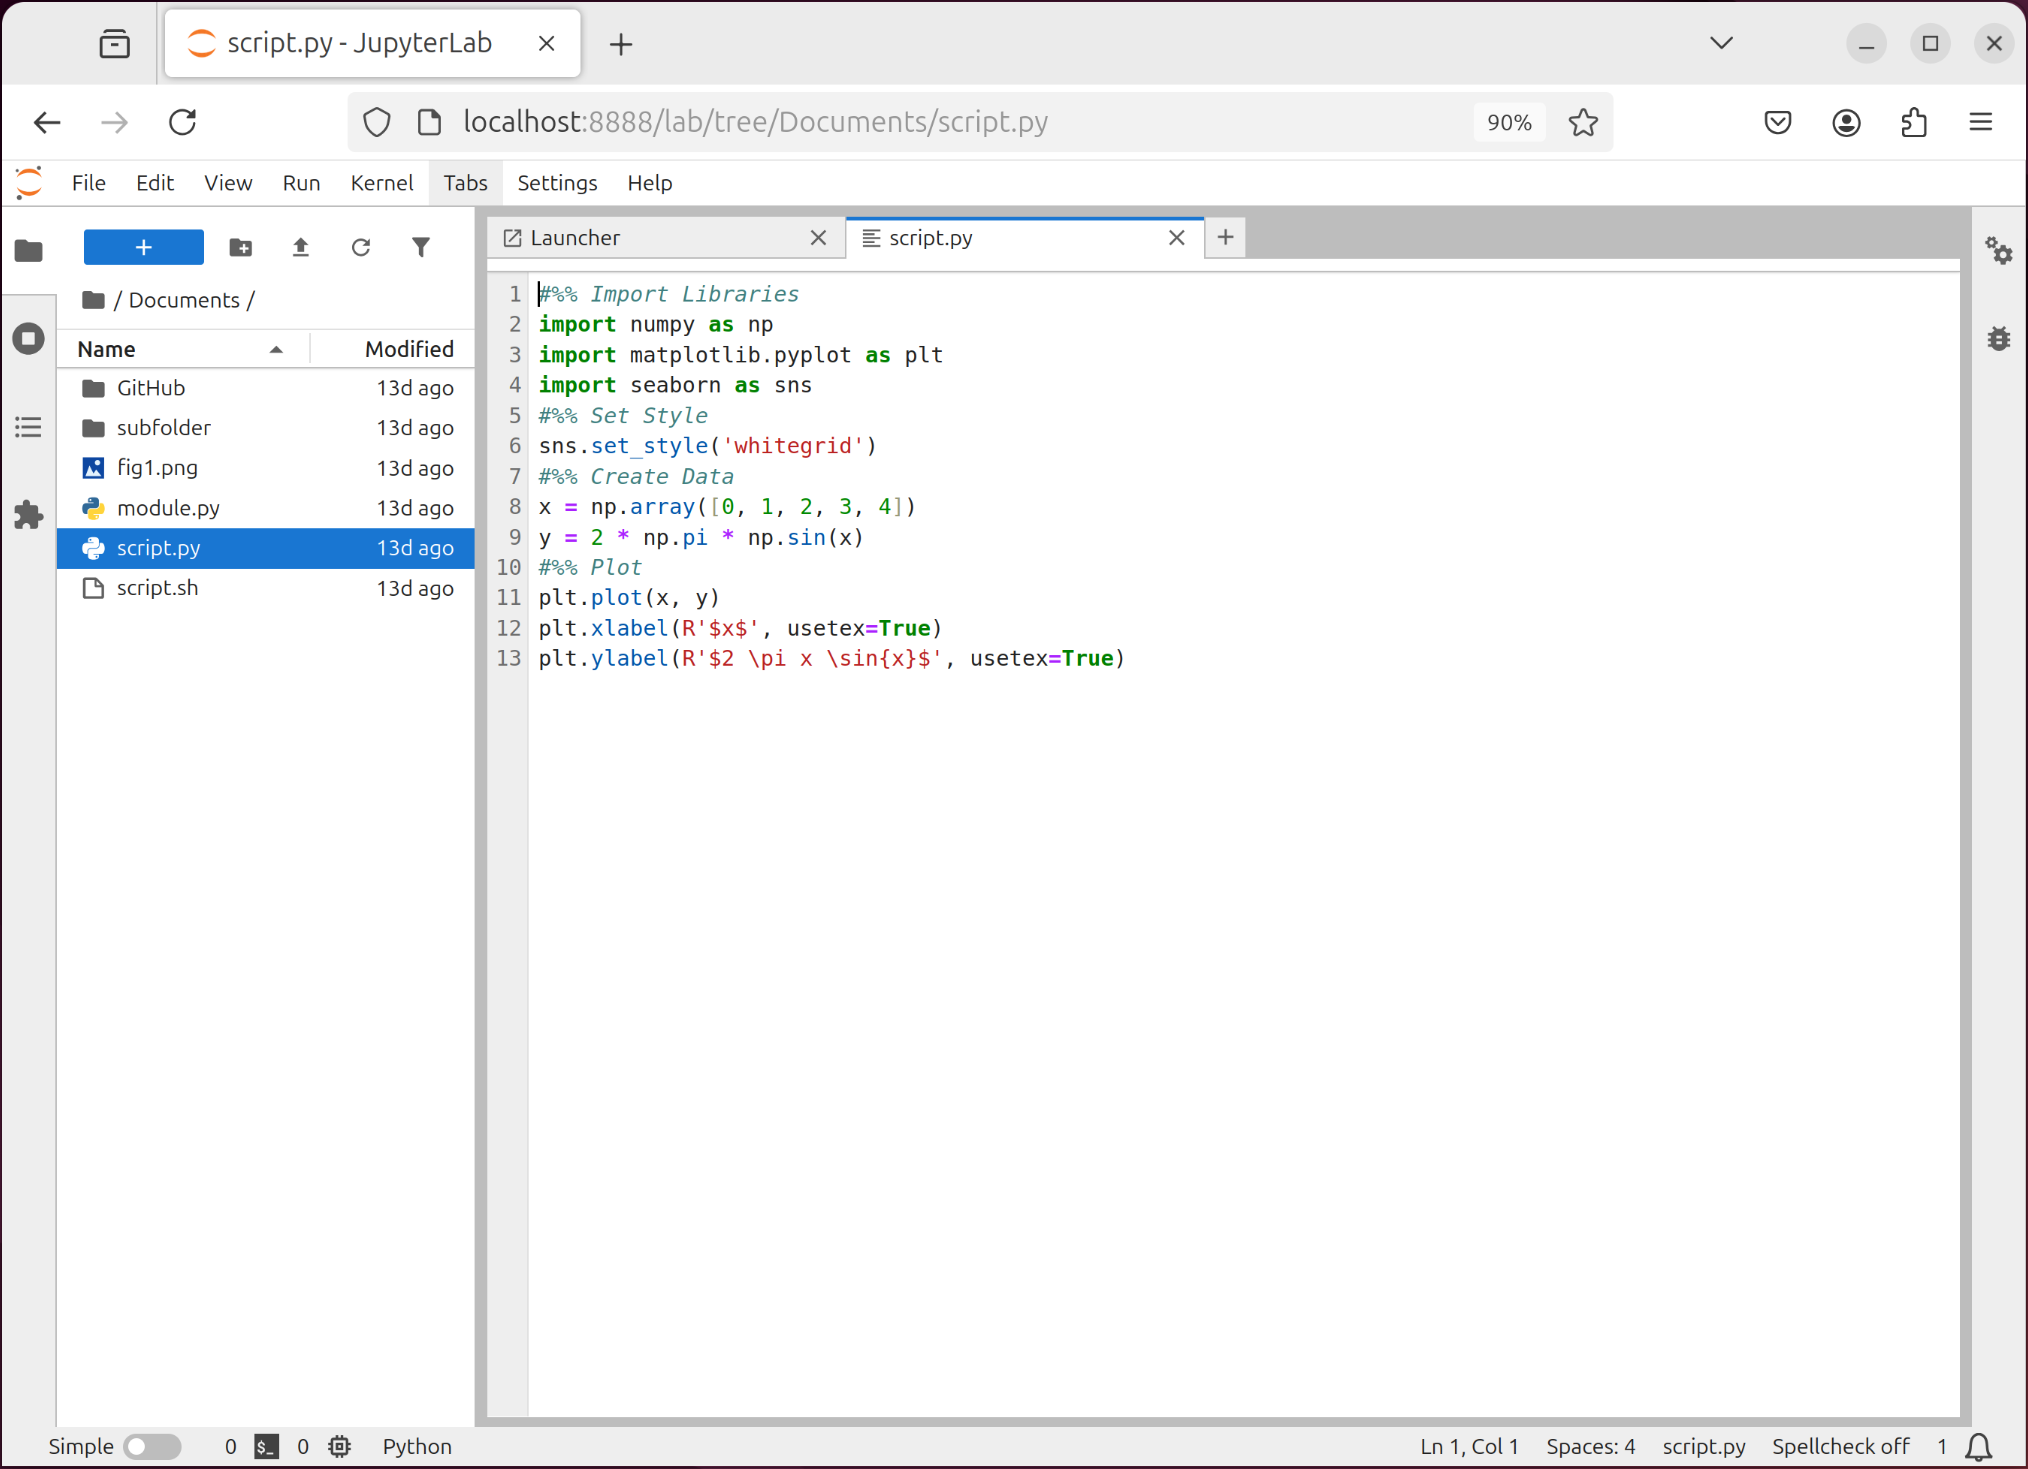
Task: Select the subfolder folder
Action: pyautogui.click(x=265, y=428)
